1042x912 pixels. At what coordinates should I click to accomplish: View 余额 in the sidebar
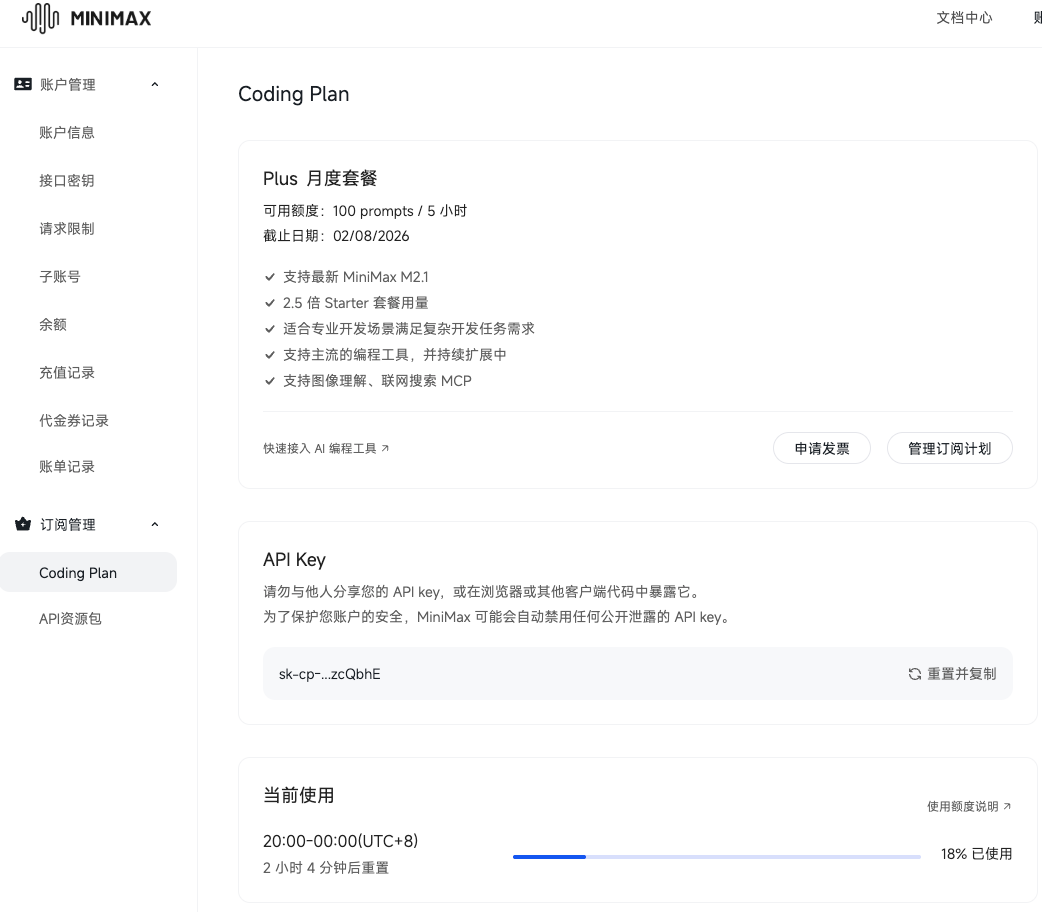click(53, 325)
